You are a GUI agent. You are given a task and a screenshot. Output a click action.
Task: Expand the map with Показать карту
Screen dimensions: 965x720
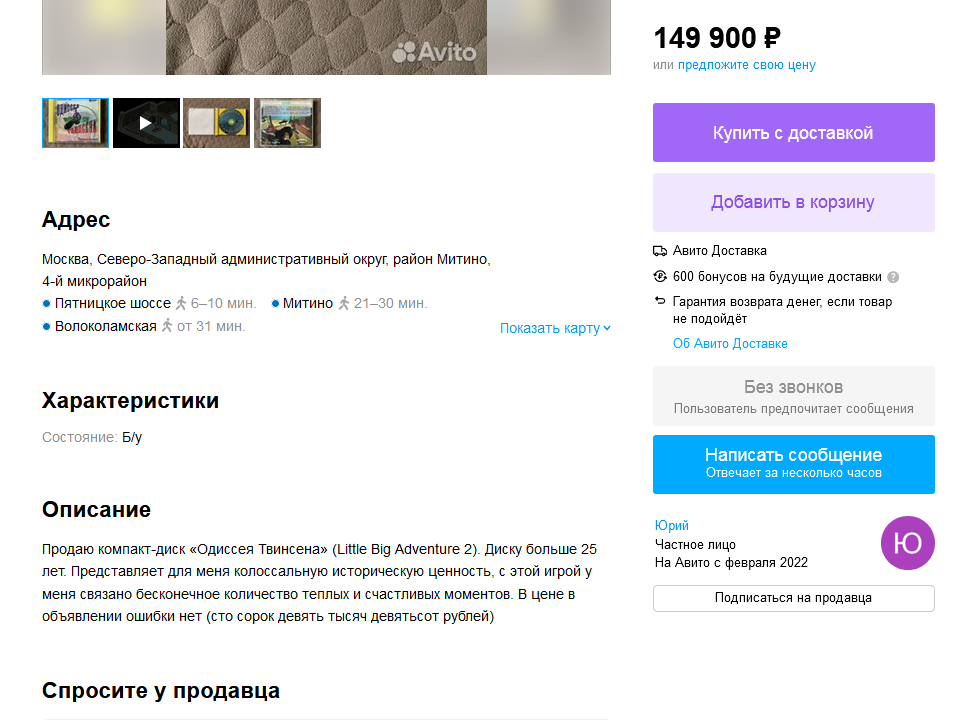tap(555, 328)
